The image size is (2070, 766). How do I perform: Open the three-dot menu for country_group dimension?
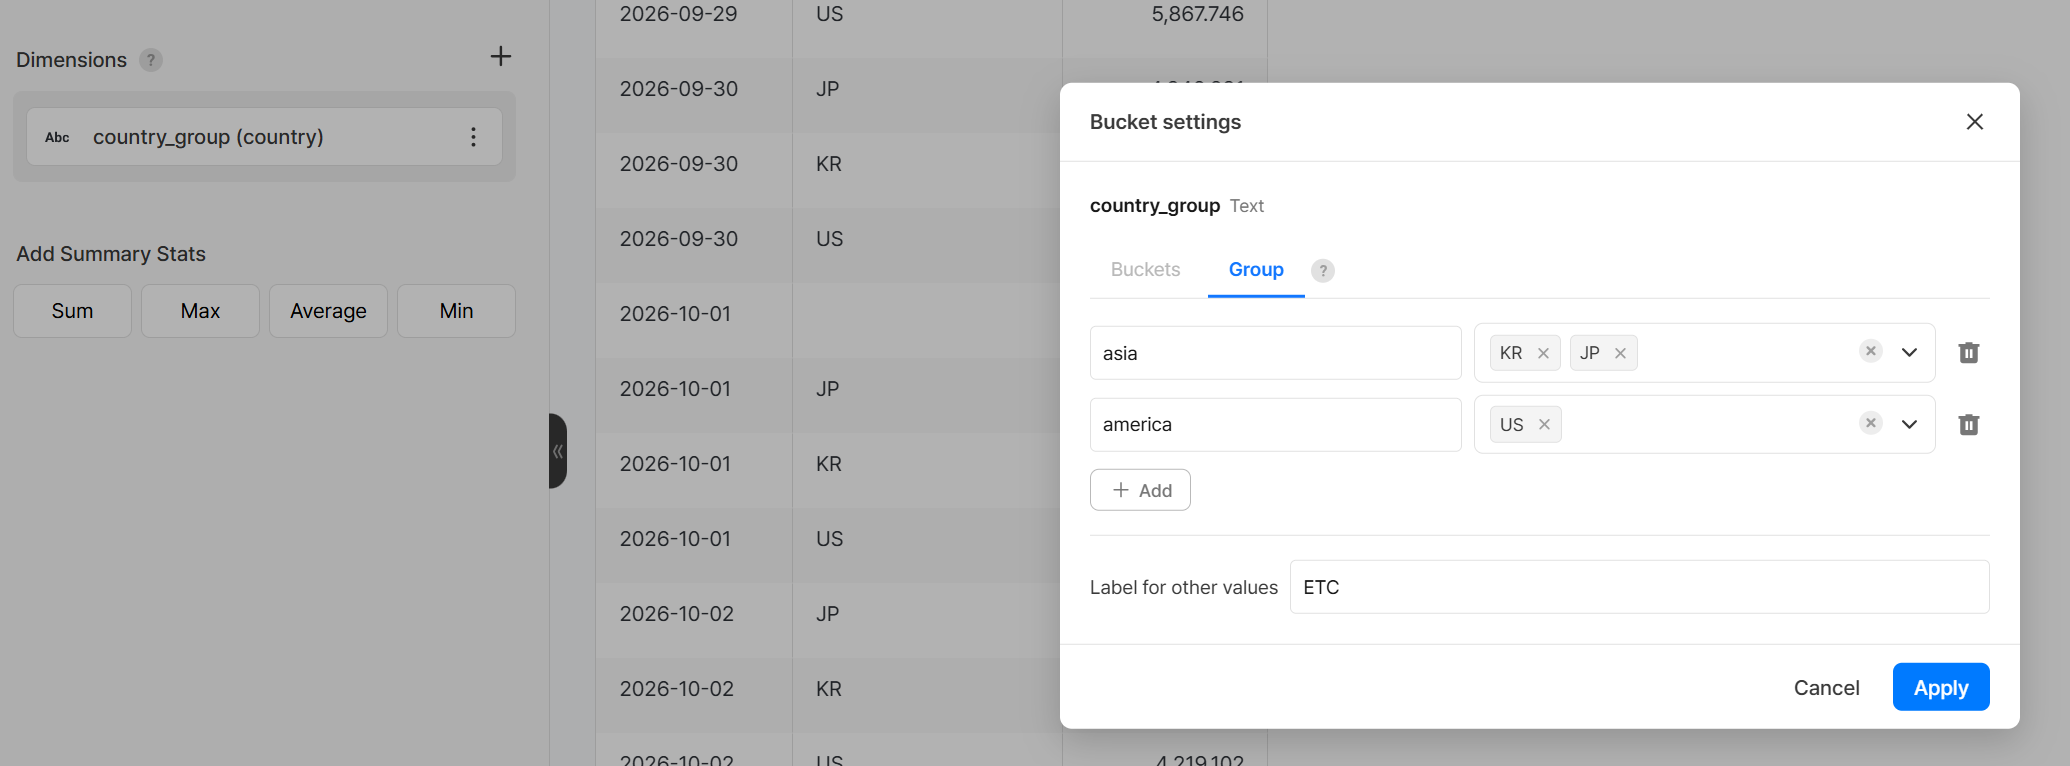[473, 137]
